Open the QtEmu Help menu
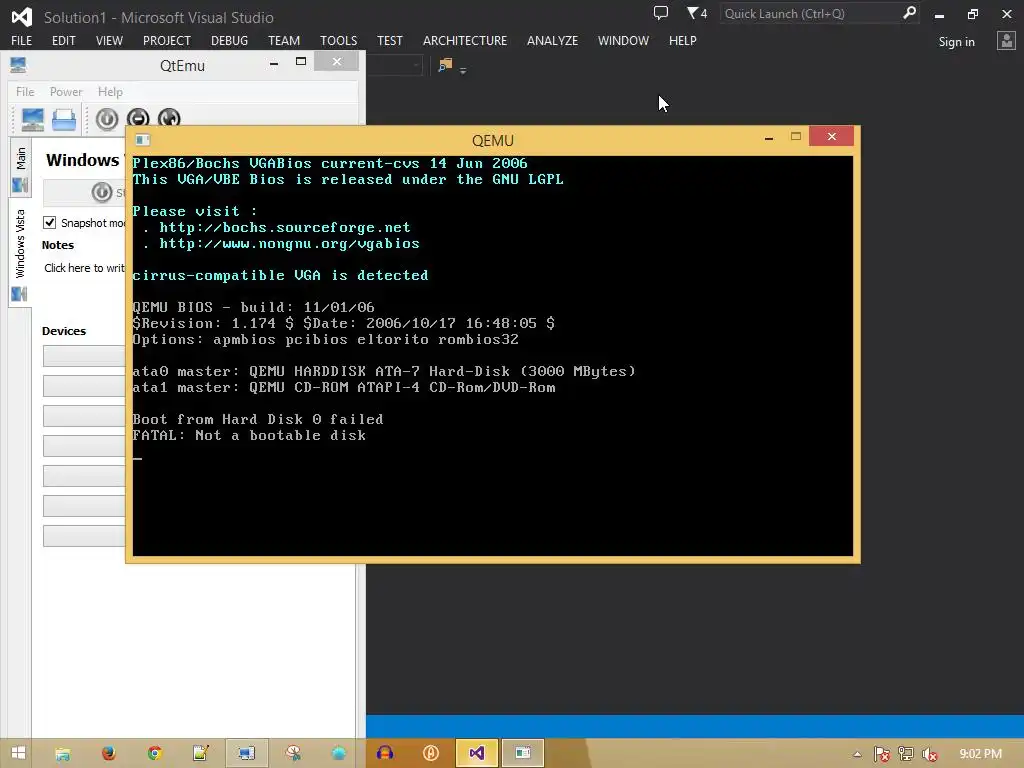Viewport: 1024px width, 768px height. (x=110, y=92)
